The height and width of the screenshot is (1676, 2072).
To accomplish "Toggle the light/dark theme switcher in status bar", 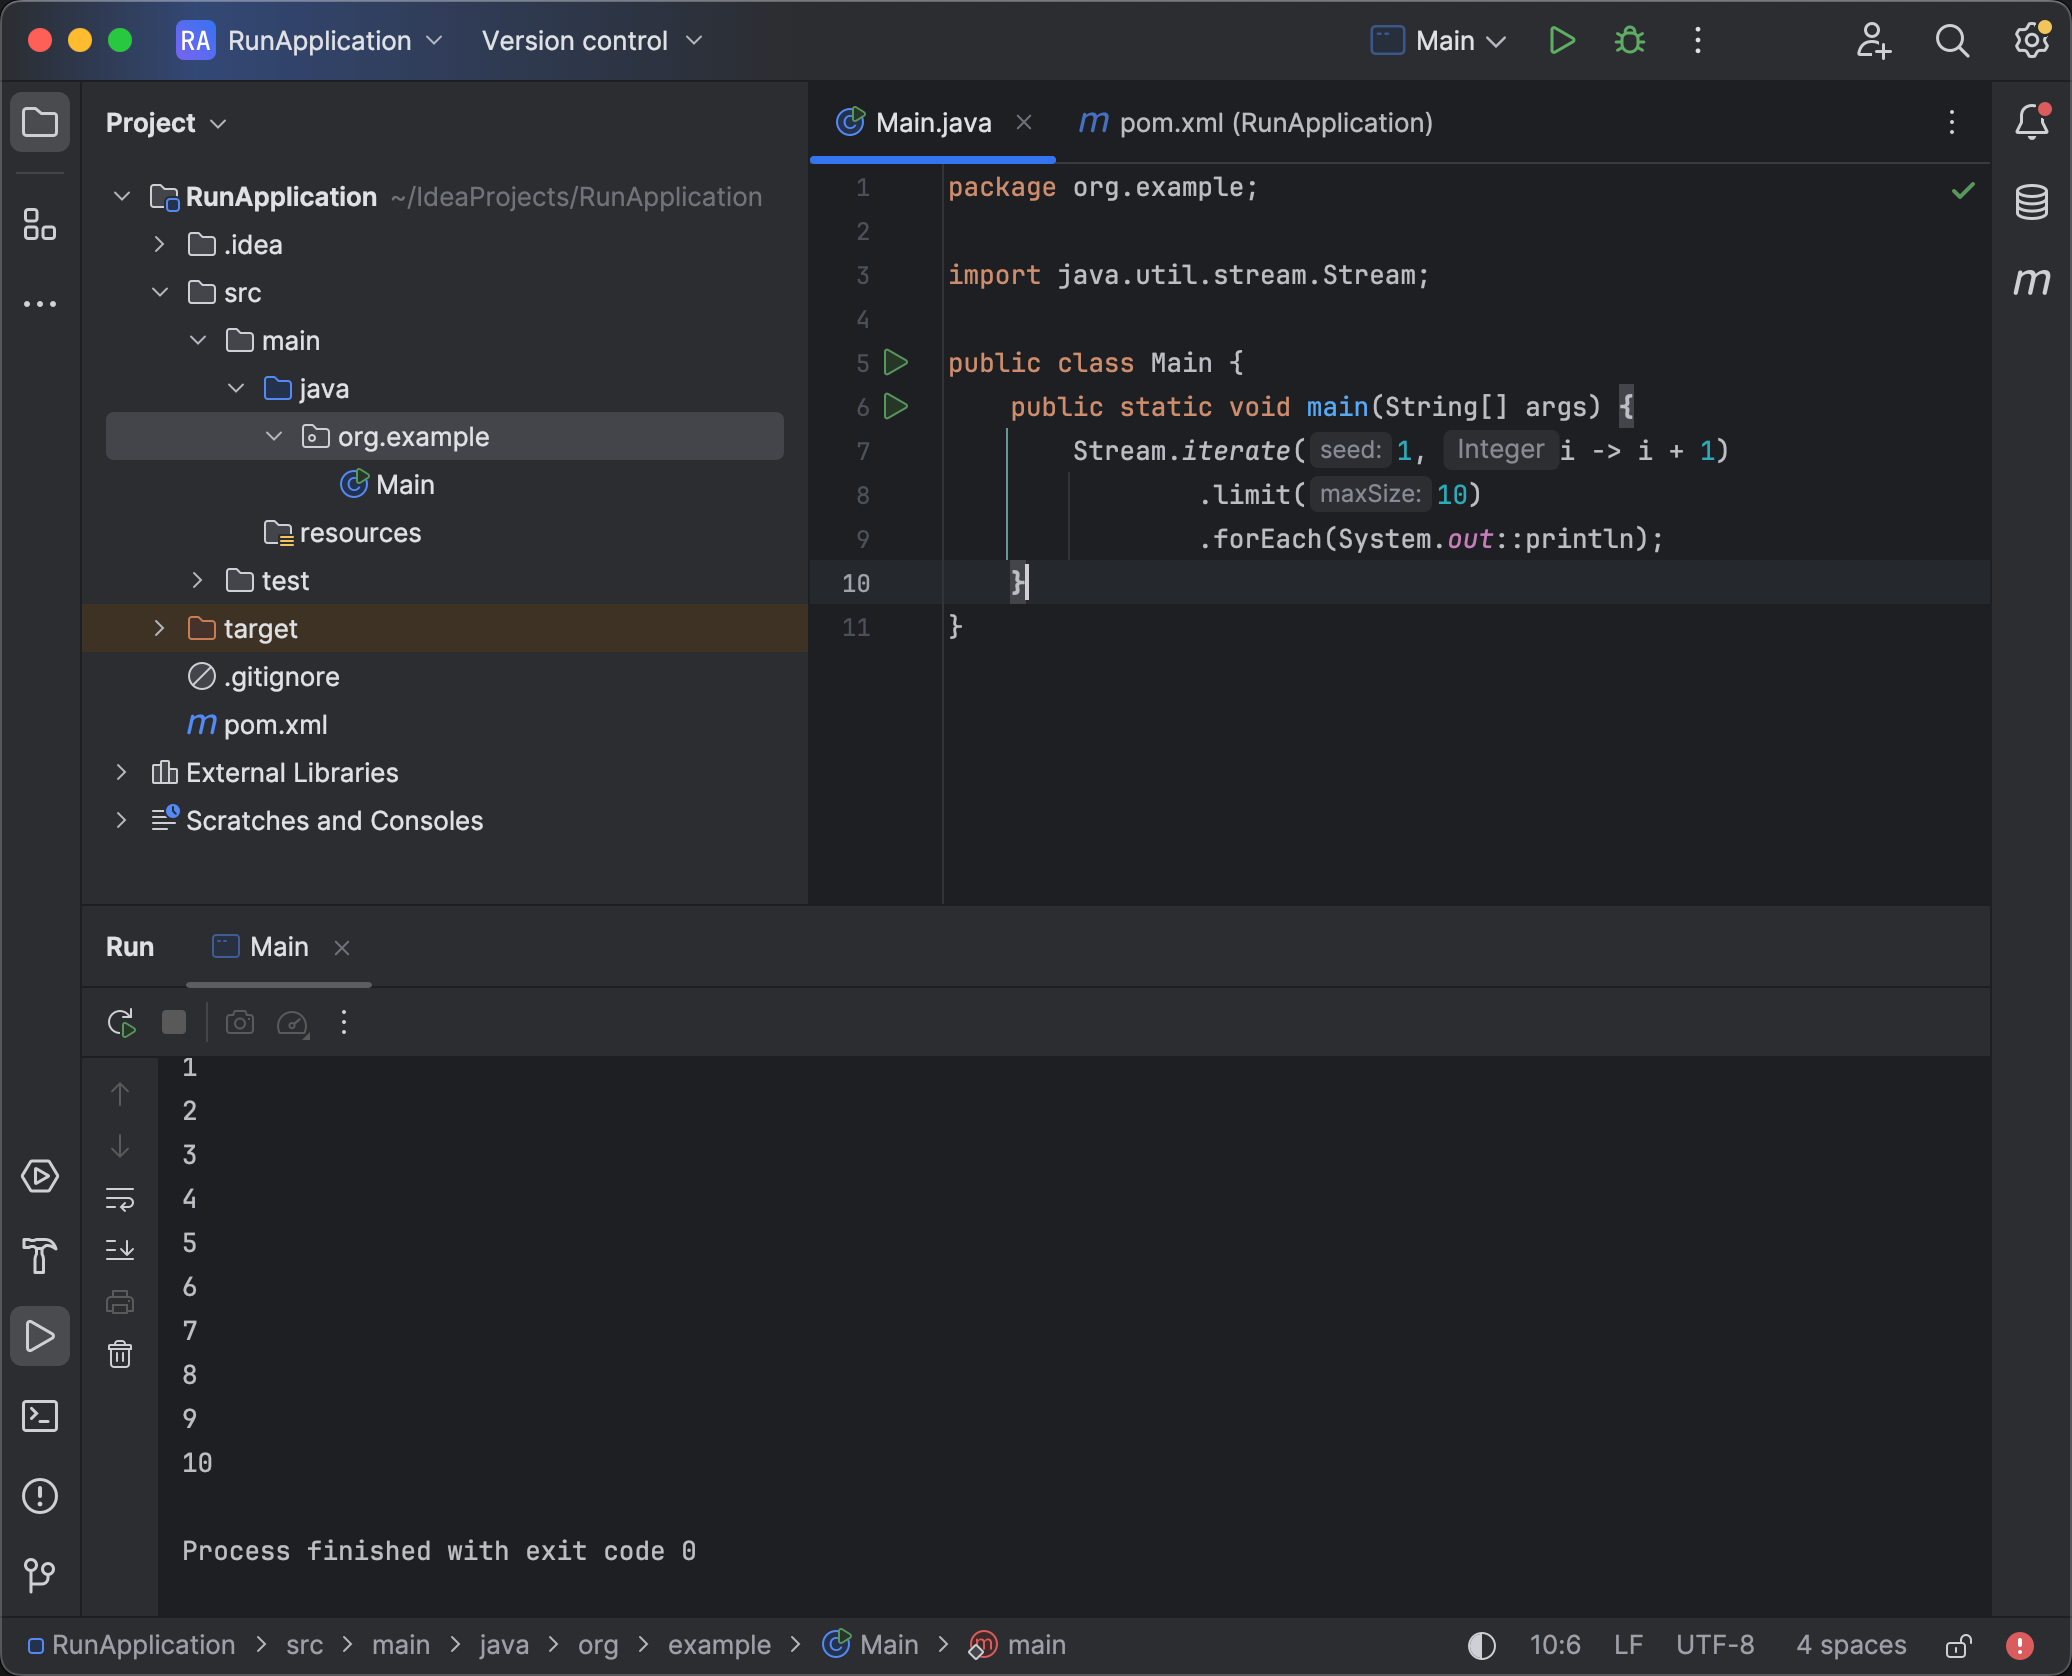I will (1482, 1645).
